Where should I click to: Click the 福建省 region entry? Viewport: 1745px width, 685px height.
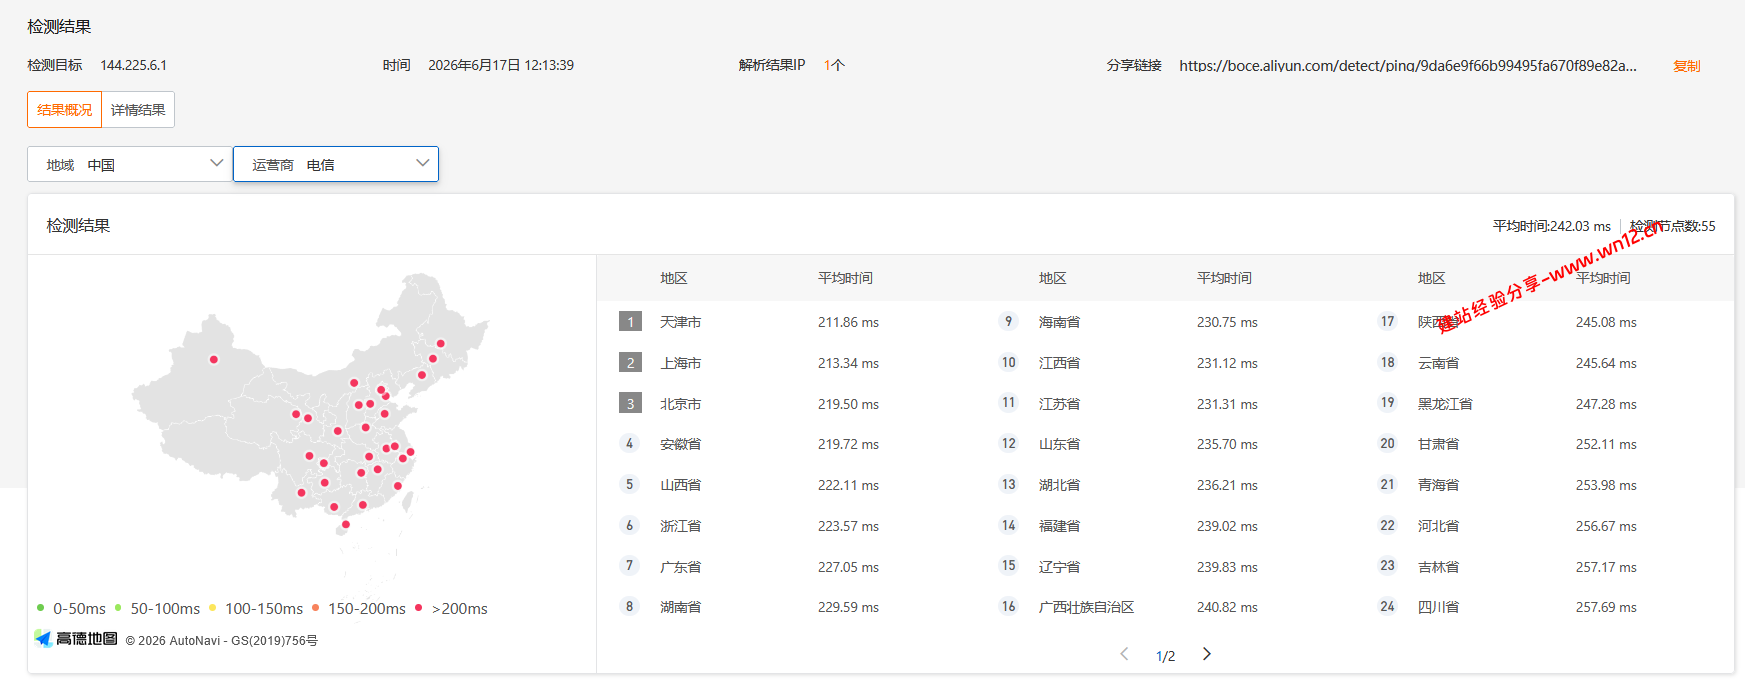[x=1059, y=526]
